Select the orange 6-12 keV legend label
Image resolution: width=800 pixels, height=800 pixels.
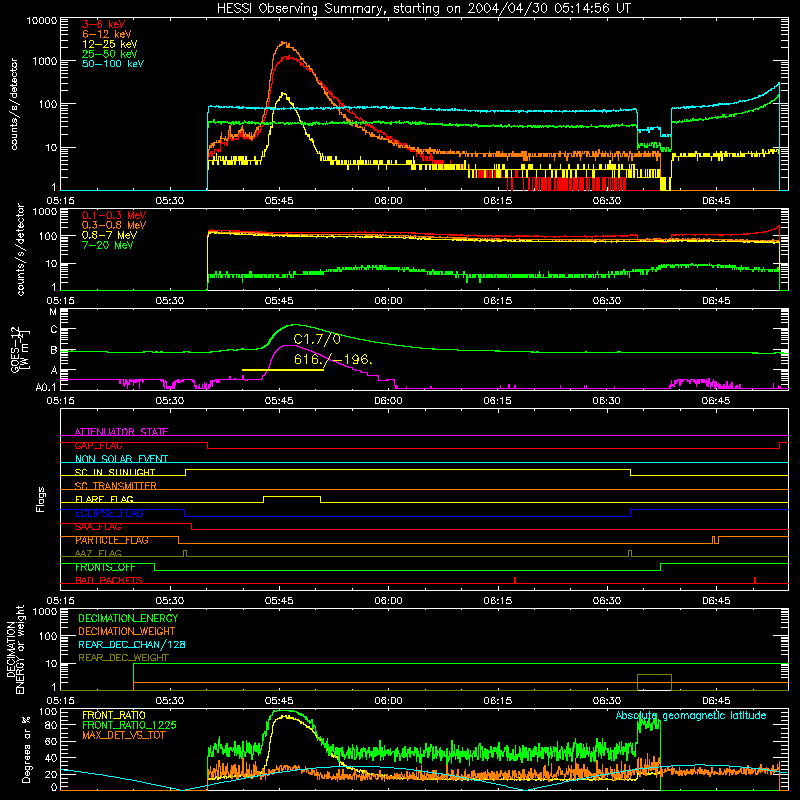107,34
